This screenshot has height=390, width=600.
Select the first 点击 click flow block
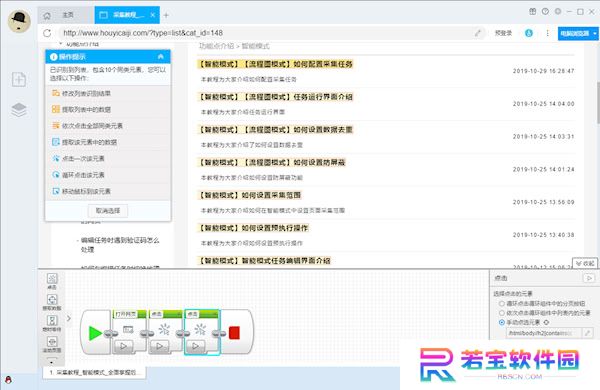pos(165,331)
